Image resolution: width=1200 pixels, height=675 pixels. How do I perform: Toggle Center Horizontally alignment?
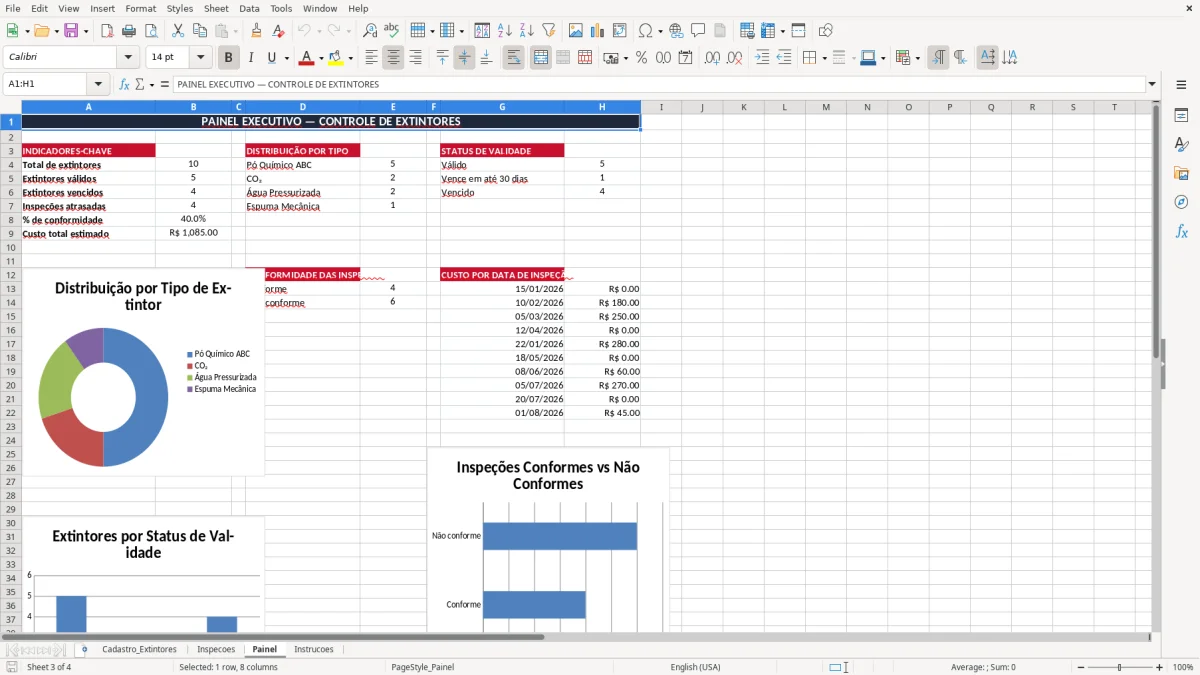coord(393,58)
